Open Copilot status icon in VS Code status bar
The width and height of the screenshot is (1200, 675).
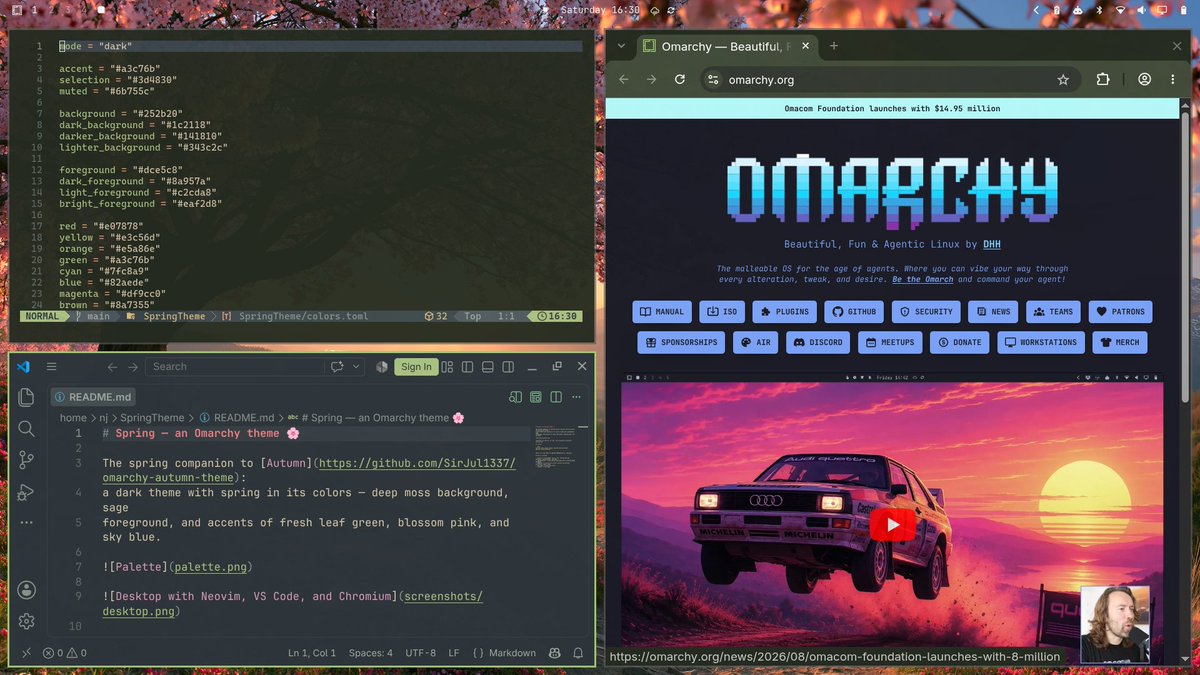555,653
